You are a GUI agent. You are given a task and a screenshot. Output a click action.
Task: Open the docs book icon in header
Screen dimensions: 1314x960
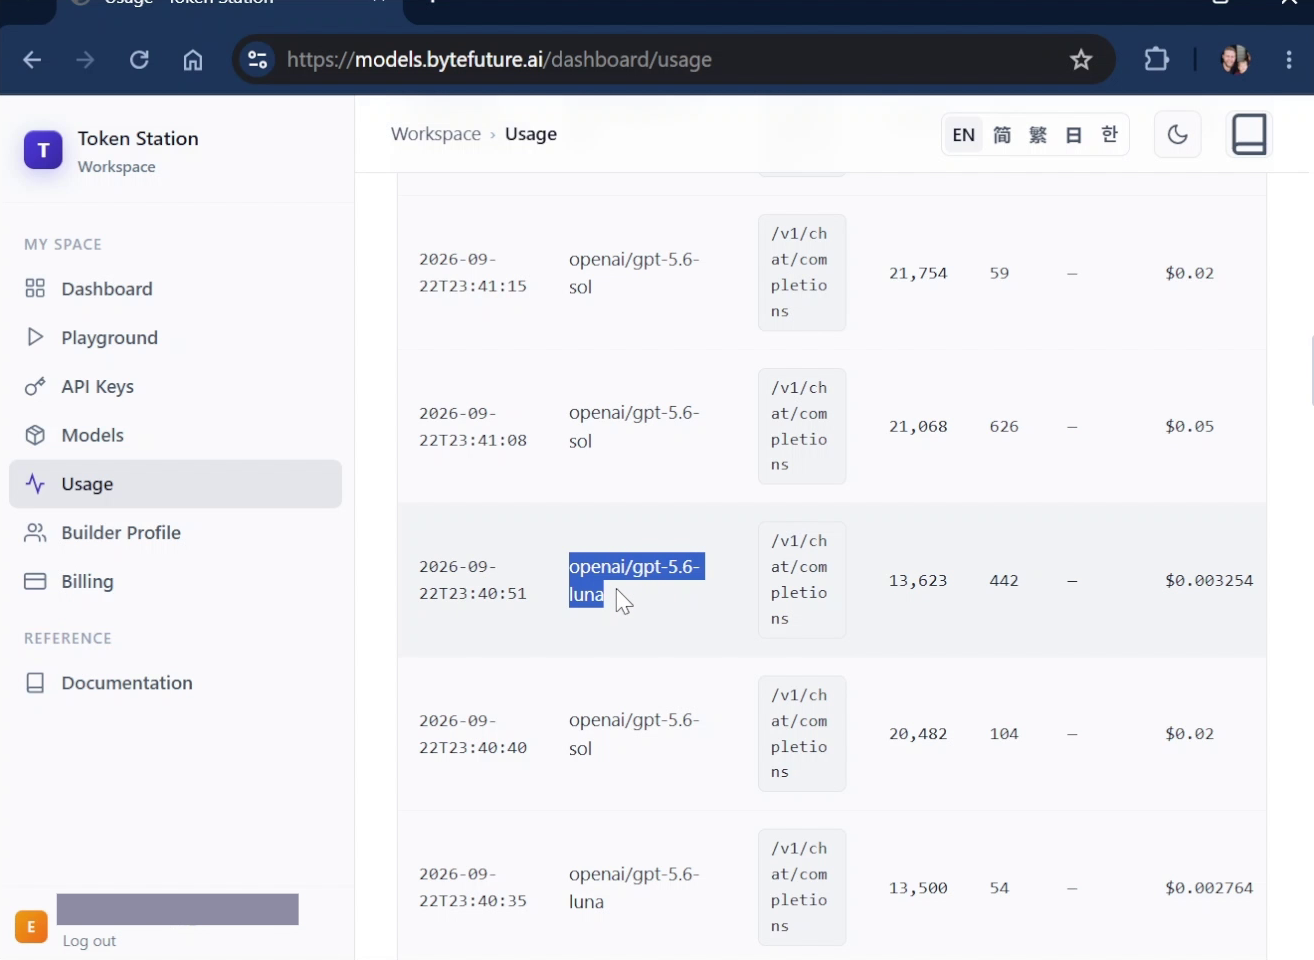[1249, 134]
